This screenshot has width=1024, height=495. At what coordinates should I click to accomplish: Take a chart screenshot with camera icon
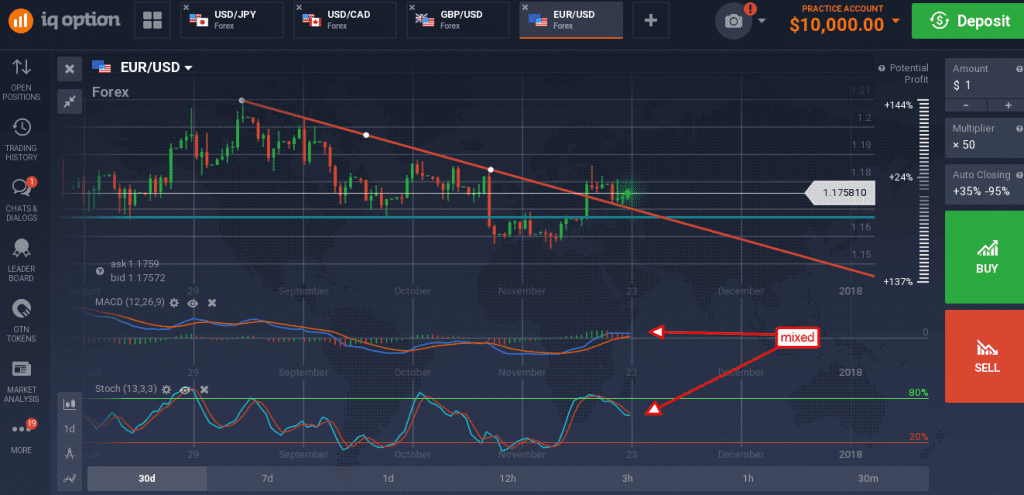point(733,21)
